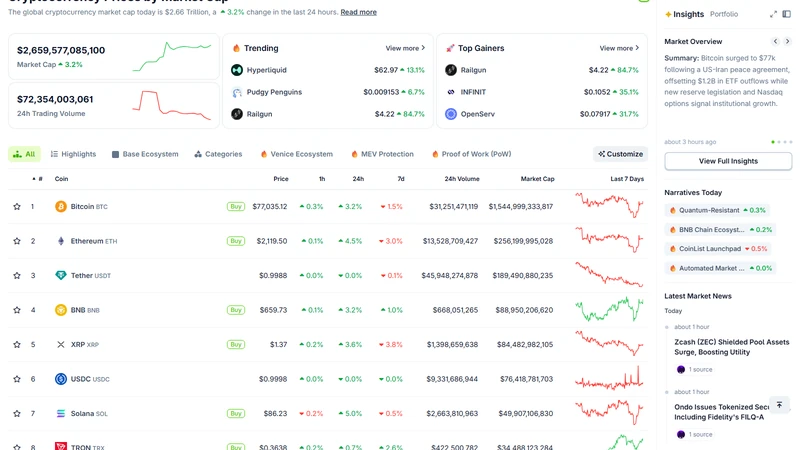
Task: Open the Categories tab
Action: 218,154
